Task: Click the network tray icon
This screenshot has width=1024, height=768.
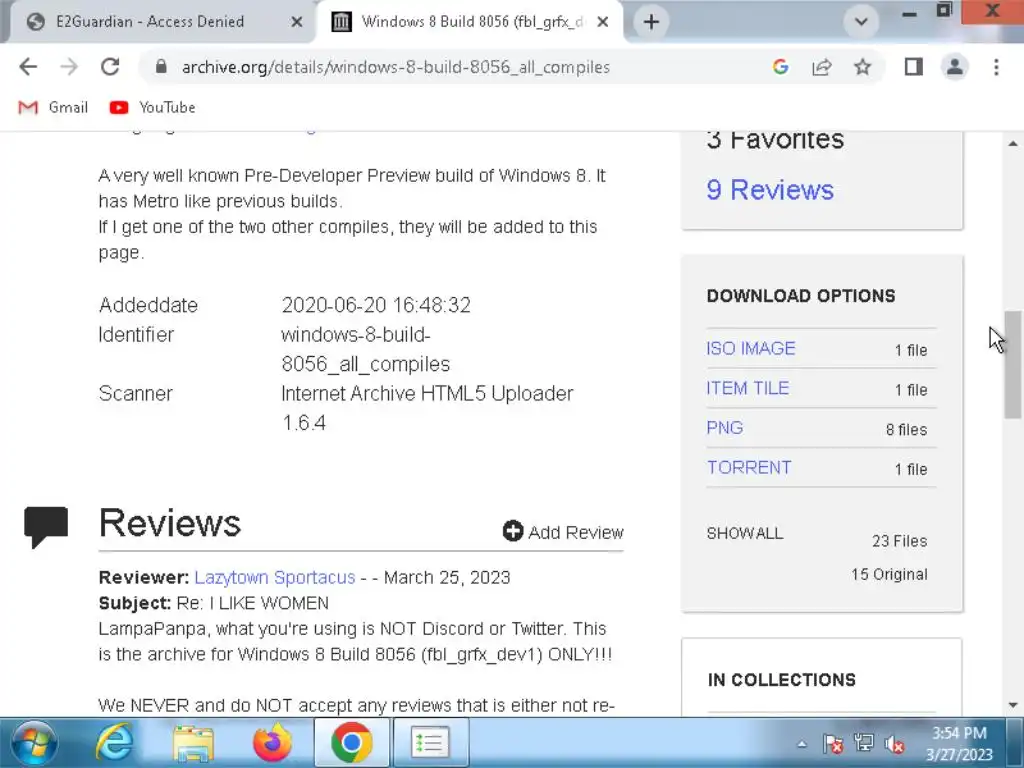Action: click(863, 744)
